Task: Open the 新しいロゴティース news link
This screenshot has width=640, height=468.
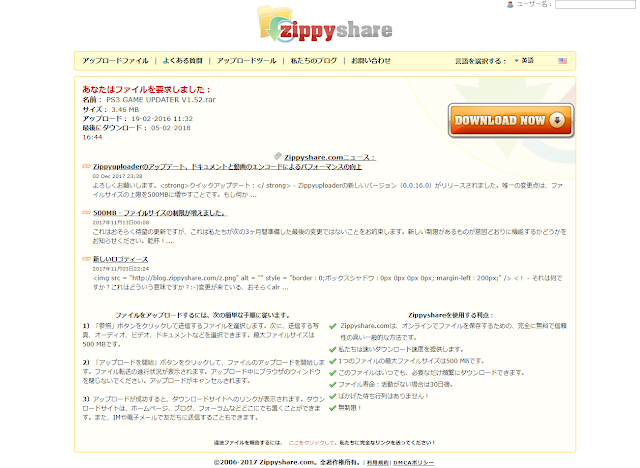Action: tap(120, 259)
